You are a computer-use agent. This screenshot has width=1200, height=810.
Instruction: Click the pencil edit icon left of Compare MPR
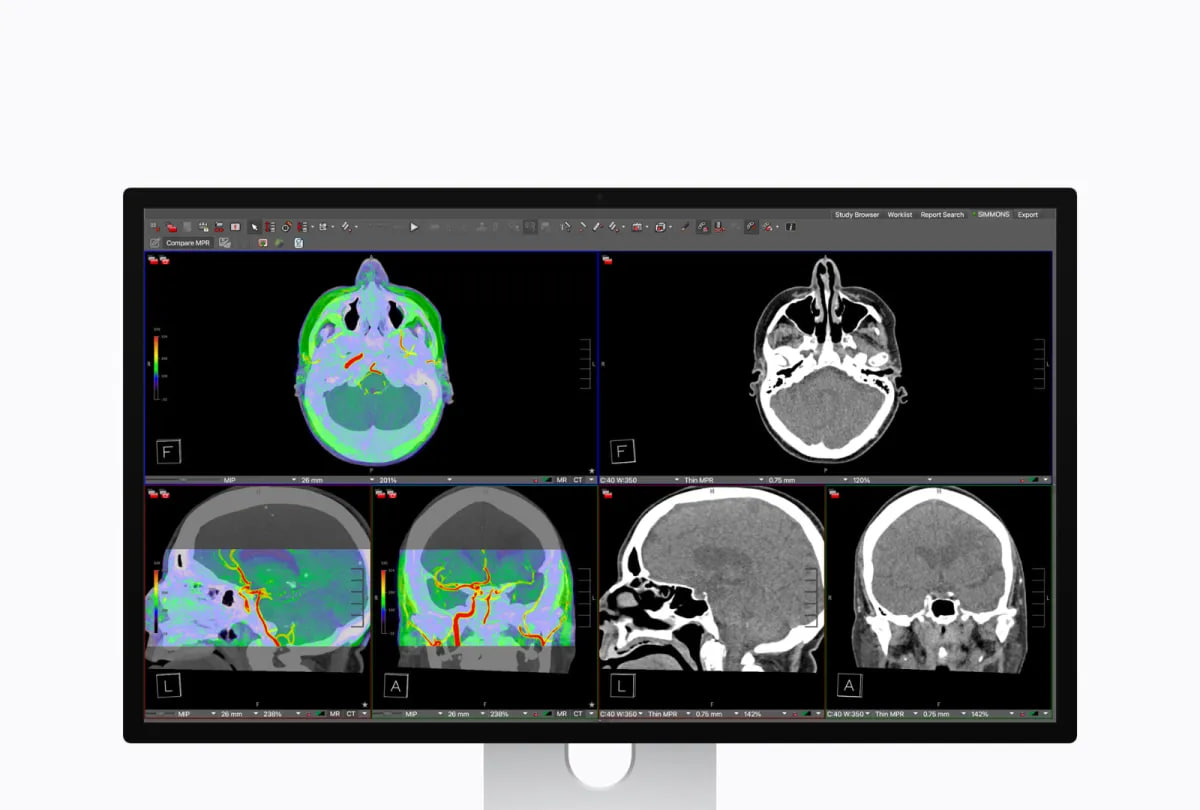pos(155,243)
